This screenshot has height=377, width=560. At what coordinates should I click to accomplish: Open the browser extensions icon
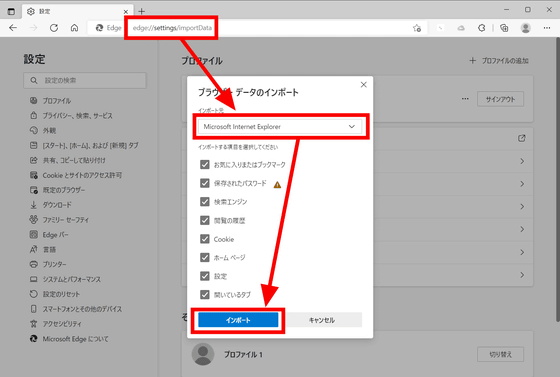pos(481,28)
